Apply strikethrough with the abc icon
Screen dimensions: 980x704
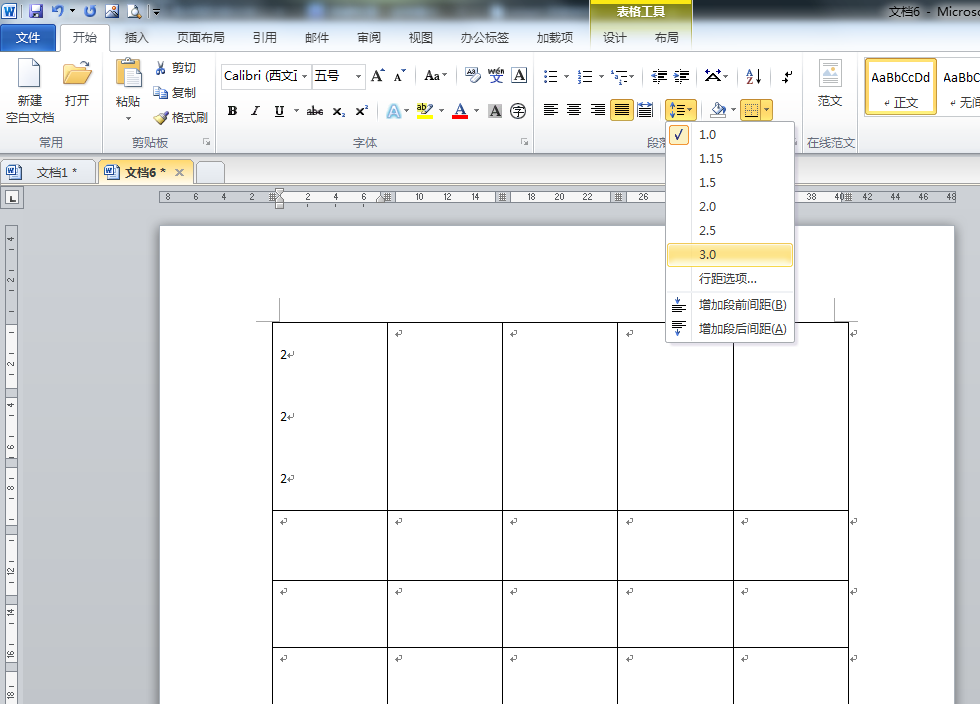pos(314,111)
